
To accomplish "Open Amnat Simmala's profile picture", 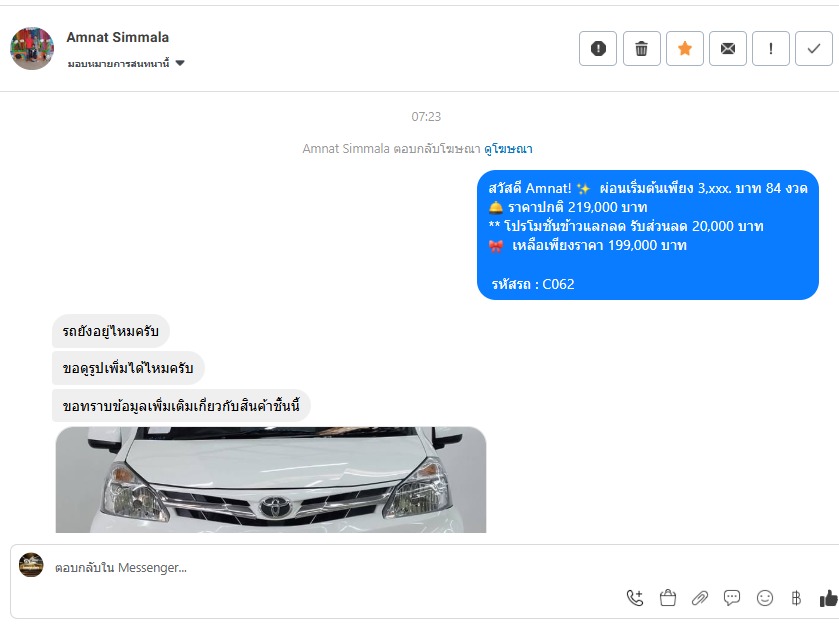I will 32,48.
